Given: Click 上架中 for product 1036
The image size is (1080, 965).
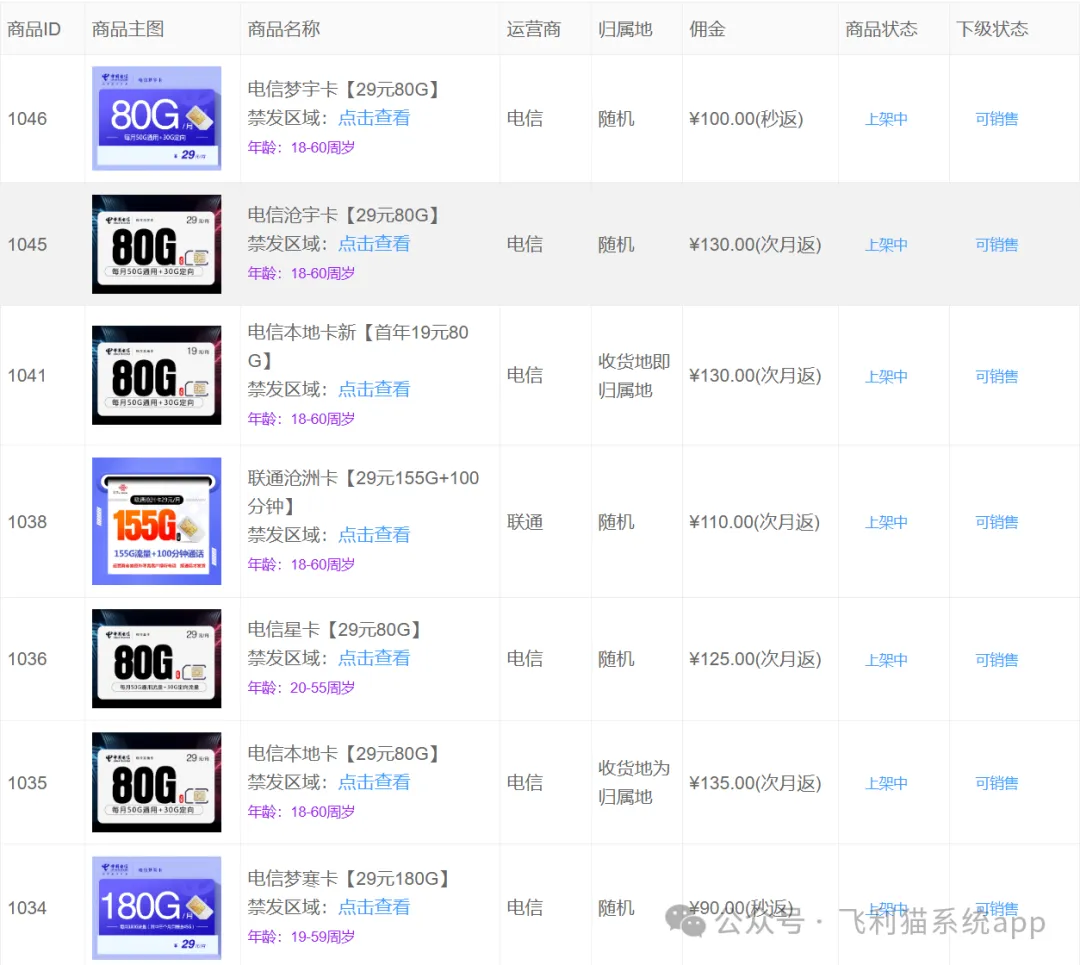Looking at the screenshot, I should pyautogui.click(x=886, y=660).
